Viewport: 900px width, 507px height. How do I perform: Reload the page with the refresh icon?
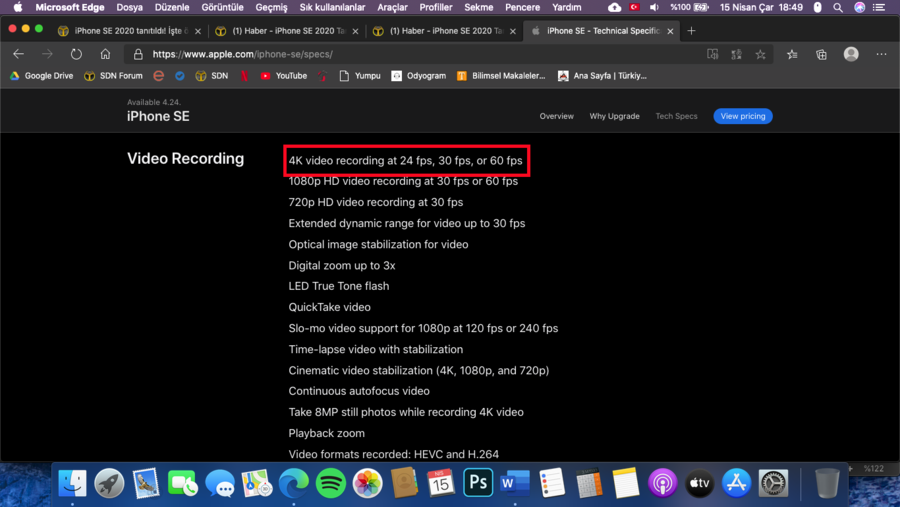tap(76, 54)
